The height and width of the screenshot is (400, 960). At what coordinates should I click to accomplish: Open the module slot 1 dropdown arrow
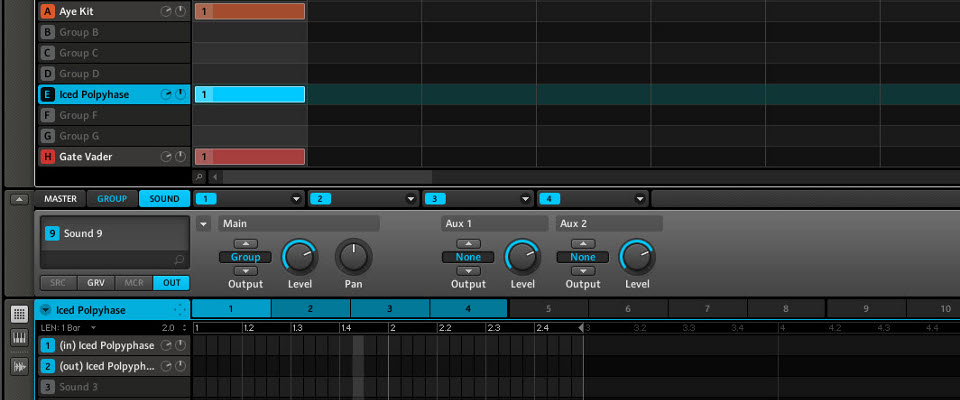pos(296,199)
